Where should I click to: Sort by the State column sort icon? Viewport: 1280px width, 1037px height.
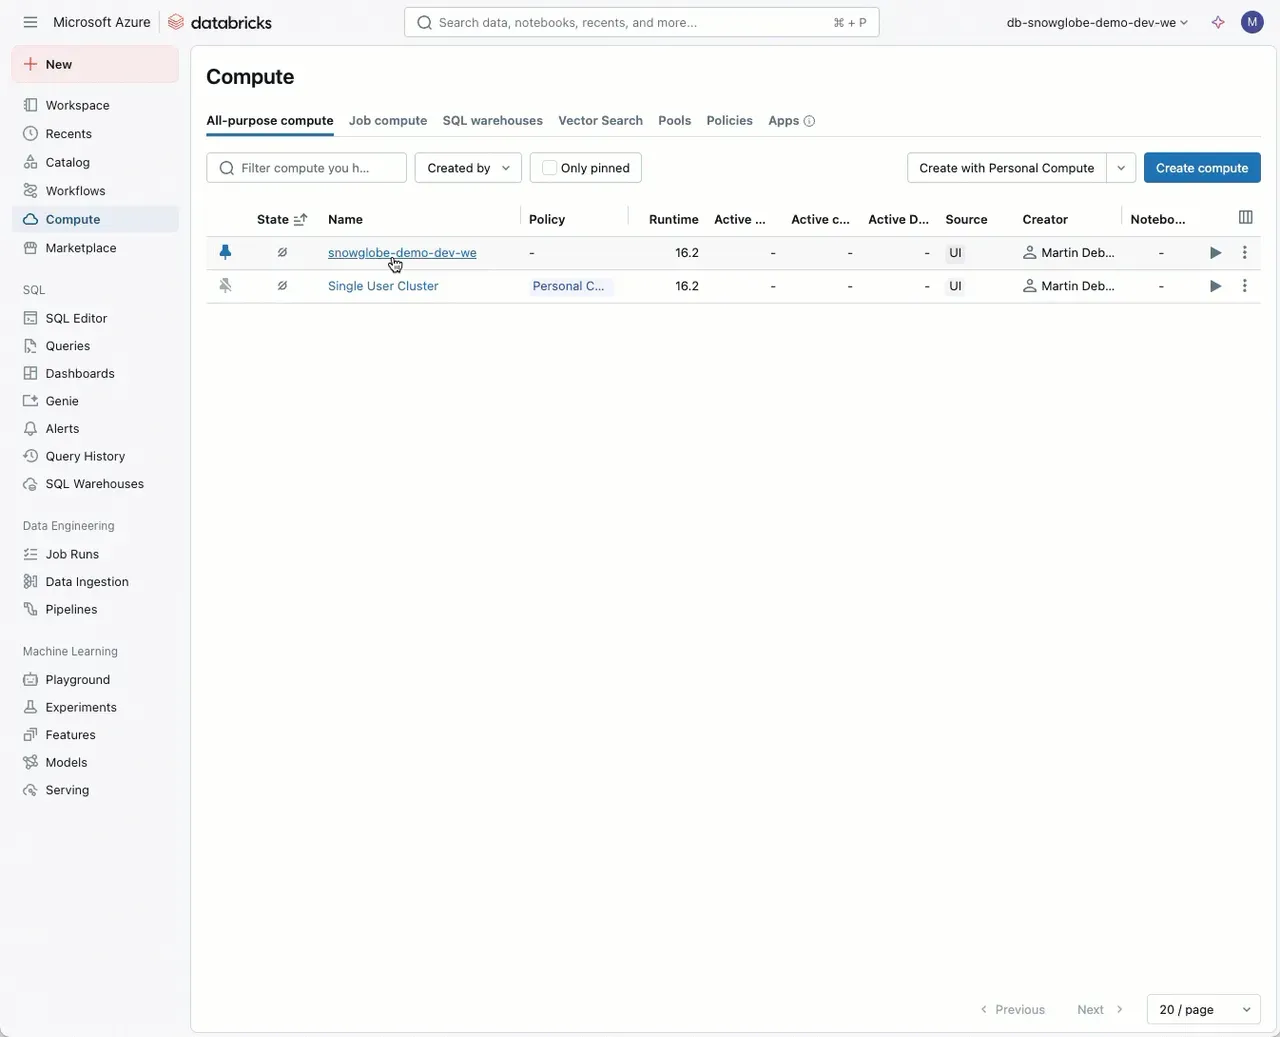300,219
